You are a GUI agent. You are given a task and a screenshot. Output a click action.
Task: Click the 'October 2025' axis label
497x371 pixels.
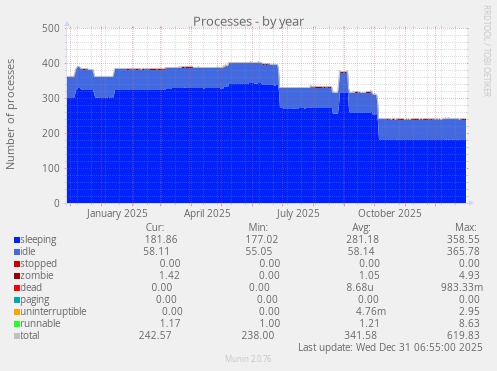coord(390,213)
